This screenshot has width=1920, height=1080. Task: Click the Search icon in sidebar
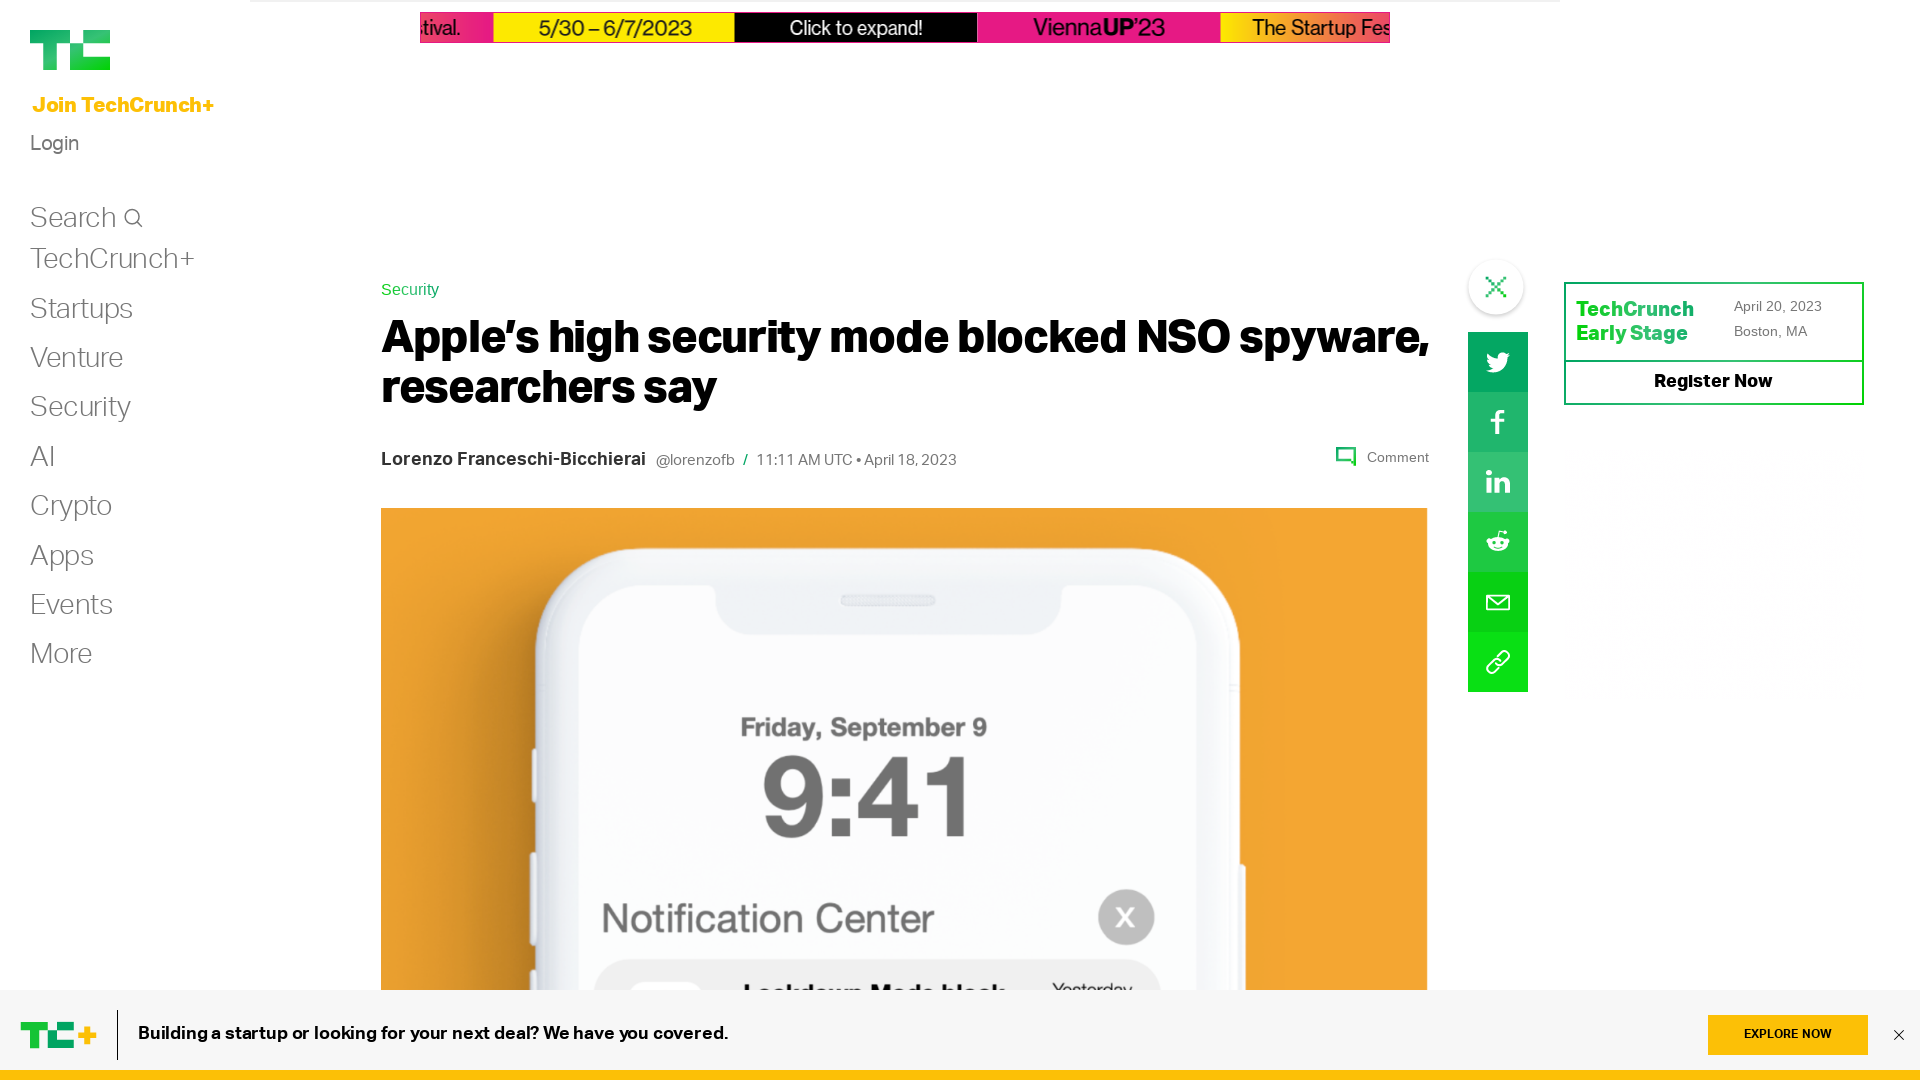coord(133,215)
